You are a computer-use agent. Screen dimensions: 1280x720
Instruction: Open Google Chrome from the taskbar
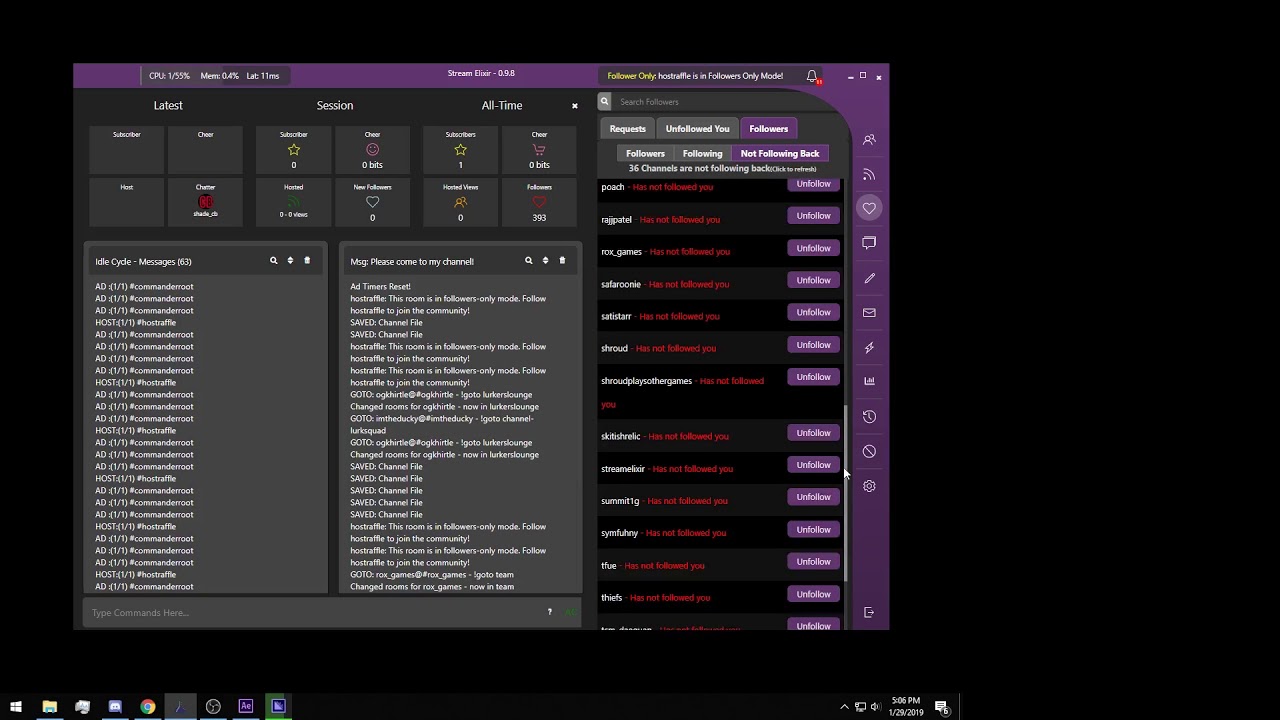(x=148, y=707)
